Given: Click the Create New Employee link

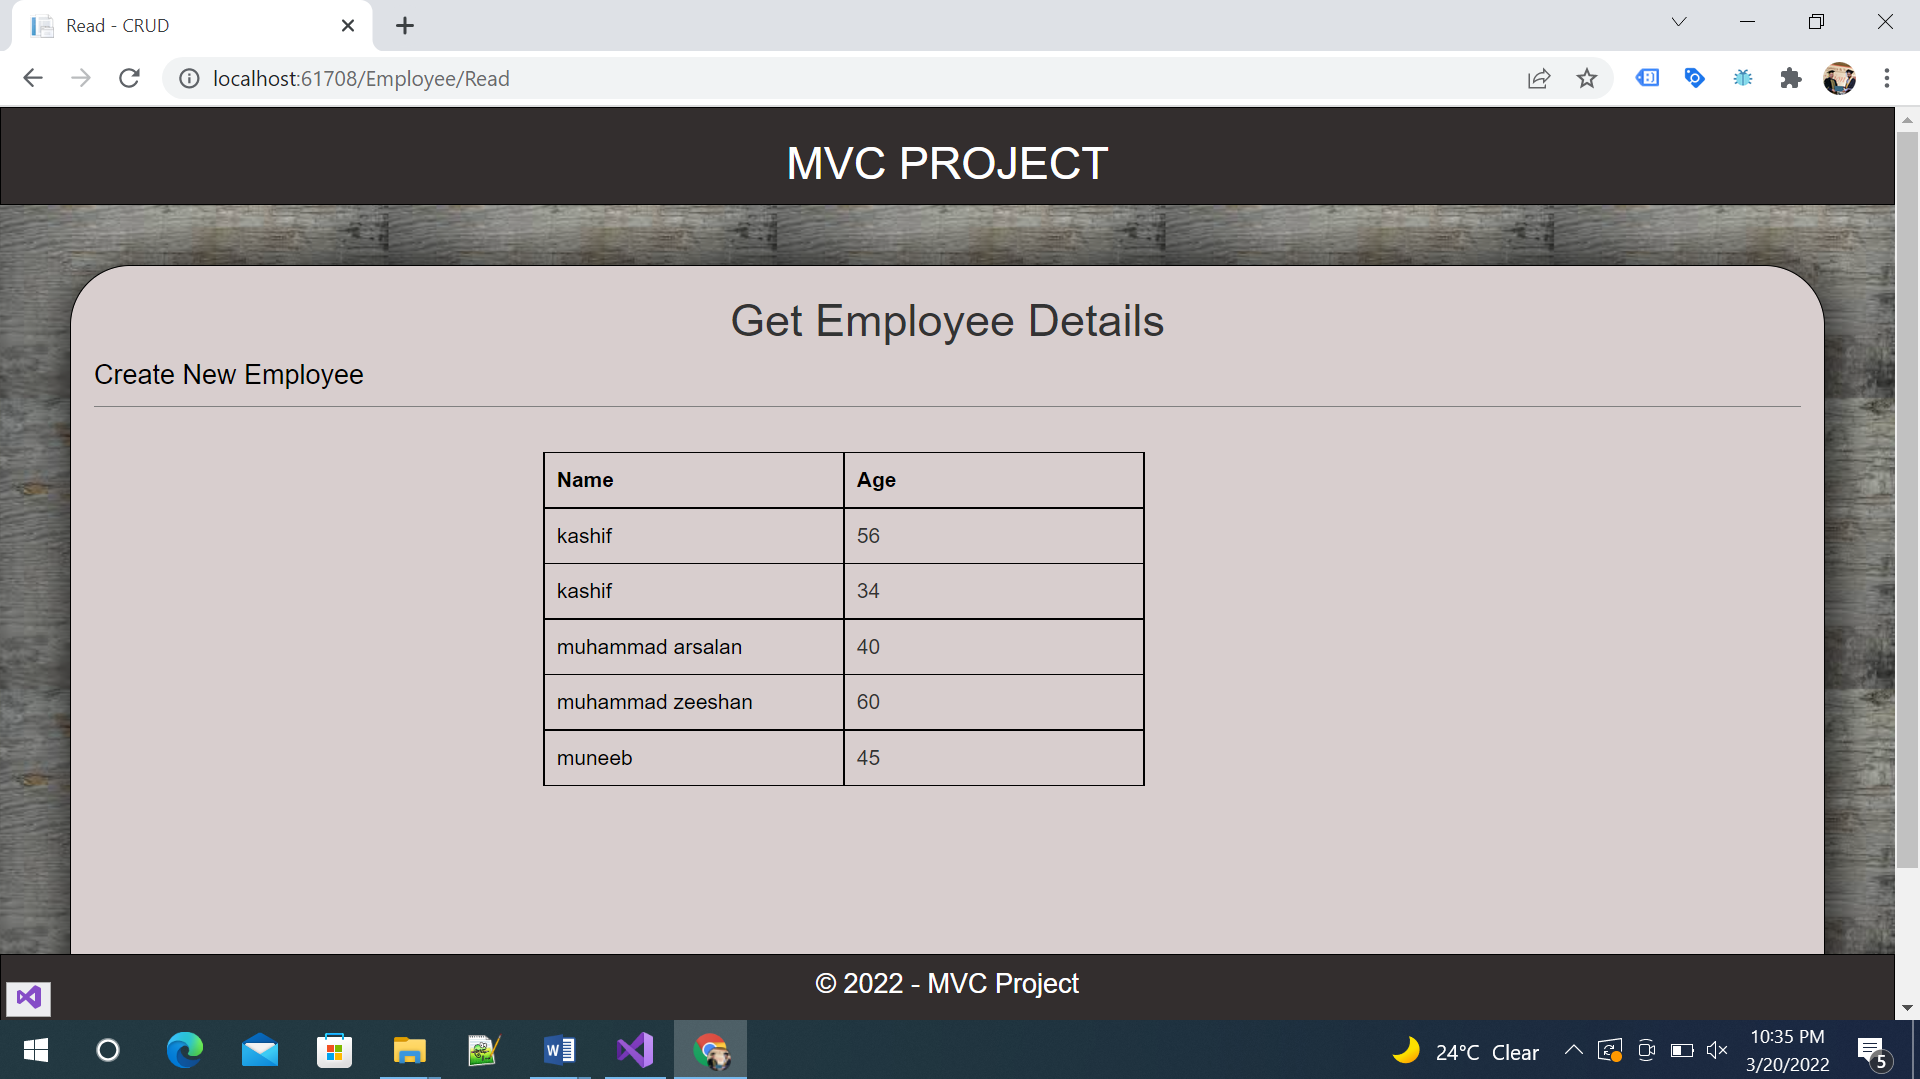Looking at the screenshot, I should pyautogui.click(x=229, y=374).
